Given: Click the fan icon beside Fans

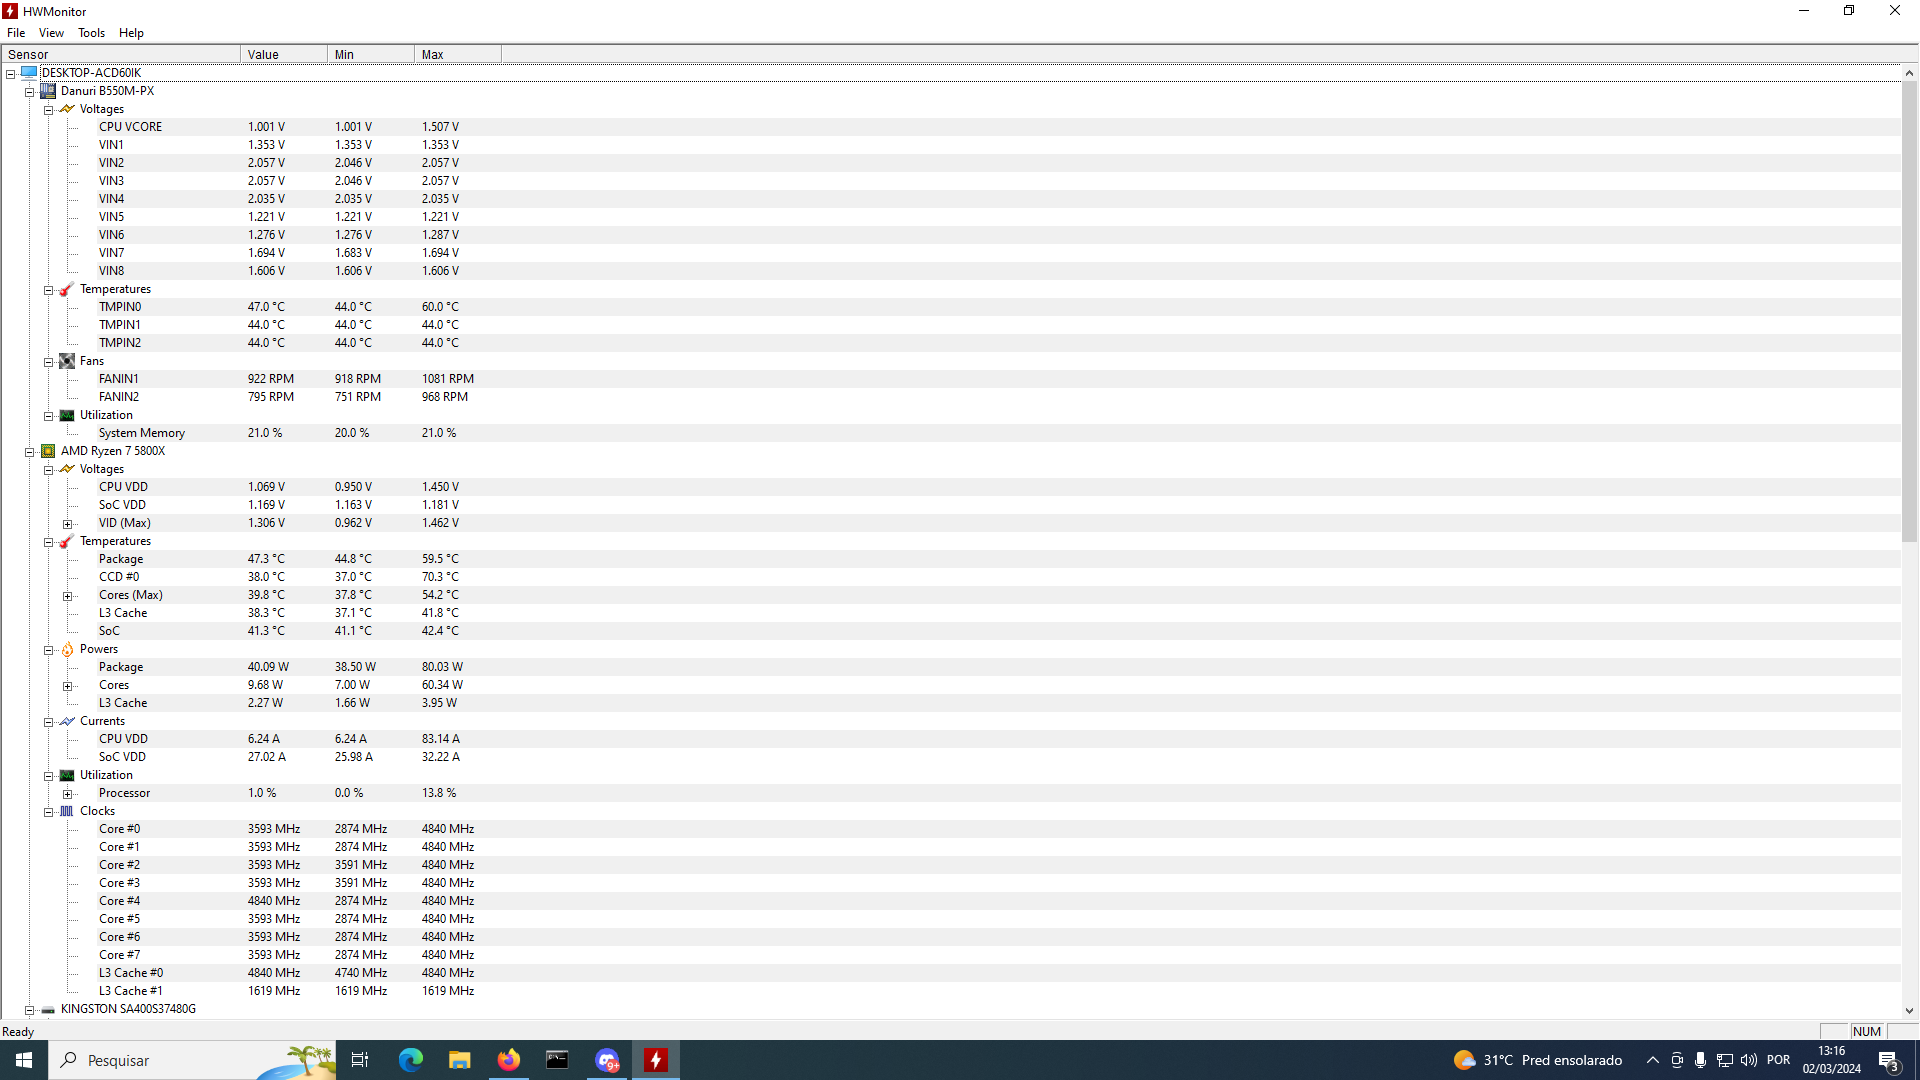Looking at the screenshot, I should pos(67,361).
